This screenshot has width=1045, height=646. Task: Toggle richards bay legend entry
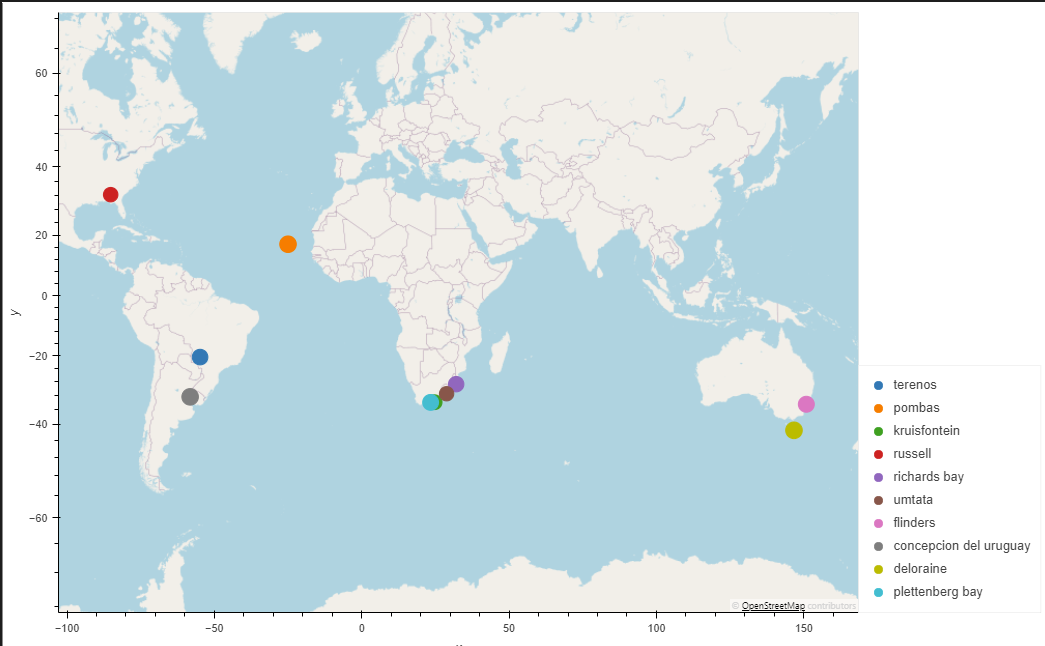tap(918, 477)
